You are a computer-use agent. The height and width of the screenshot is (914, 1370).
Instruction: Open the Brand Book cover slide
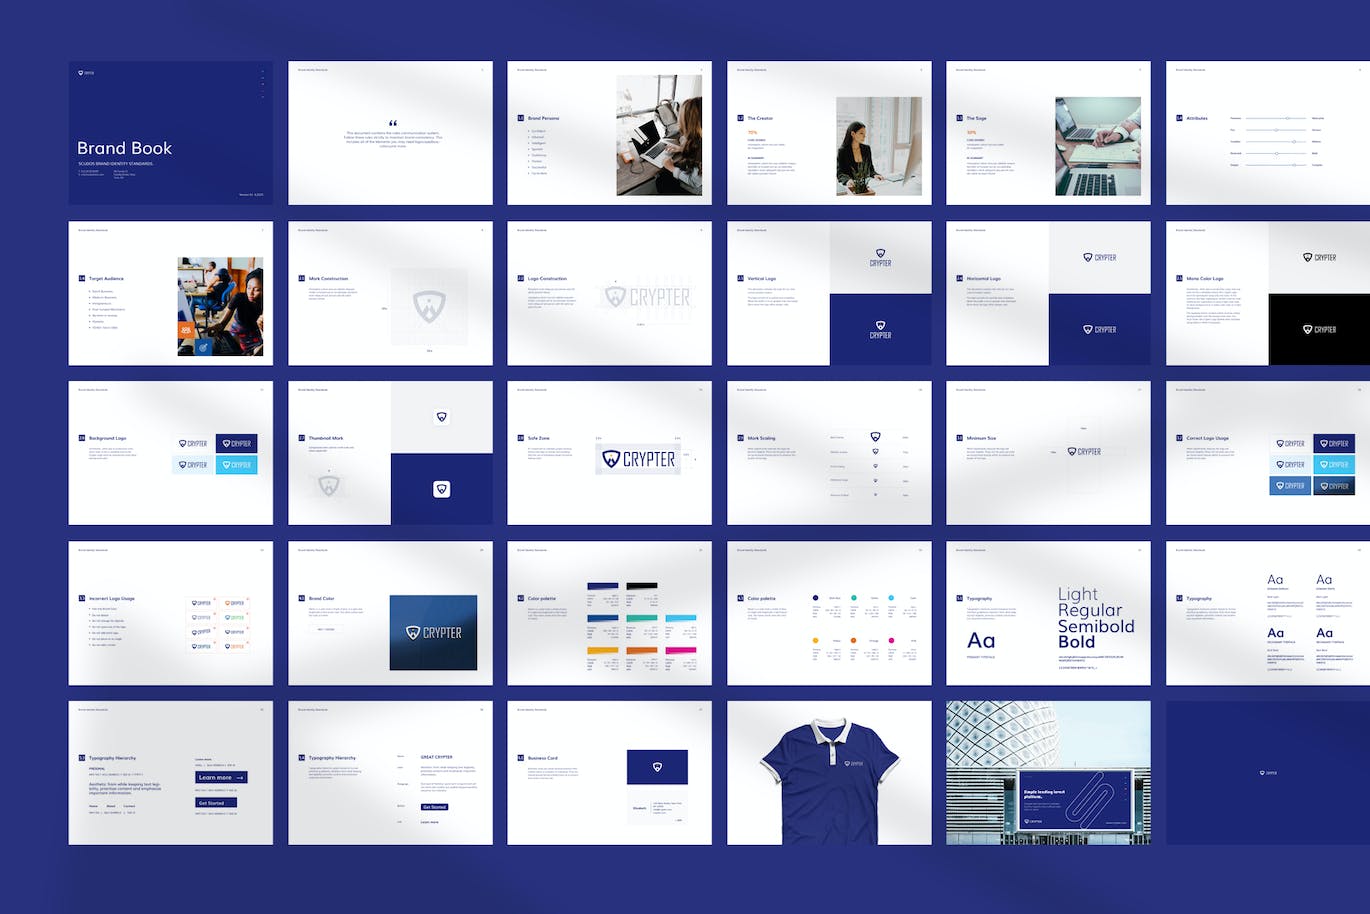click(x=170, y=133)
